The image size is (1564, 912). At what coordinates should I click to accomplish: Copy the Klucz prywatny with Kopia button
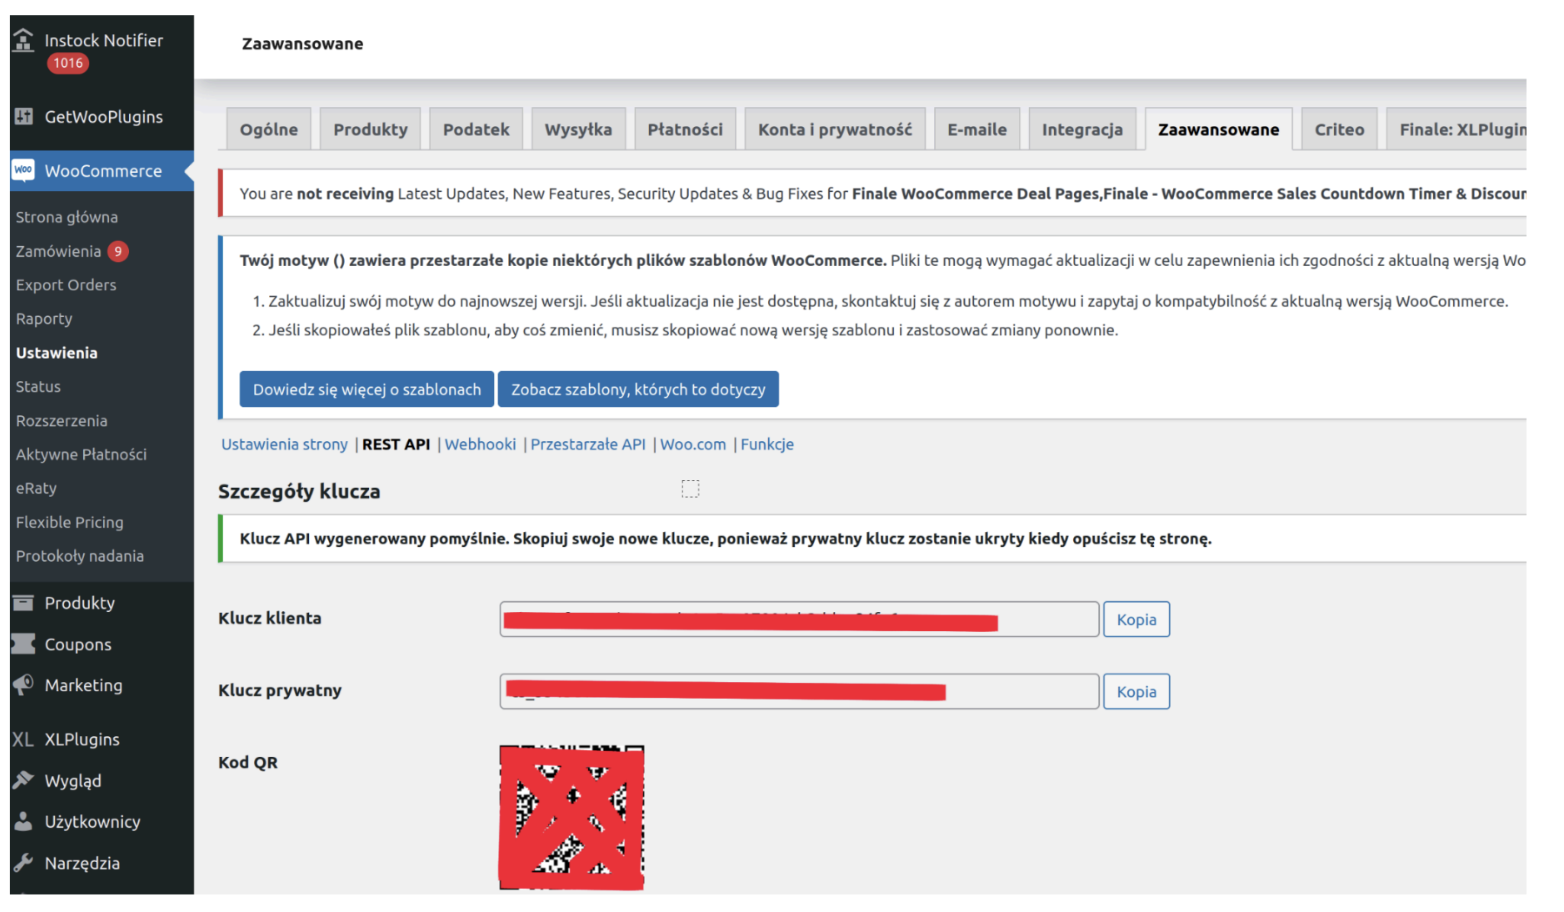click(1136, 692)
